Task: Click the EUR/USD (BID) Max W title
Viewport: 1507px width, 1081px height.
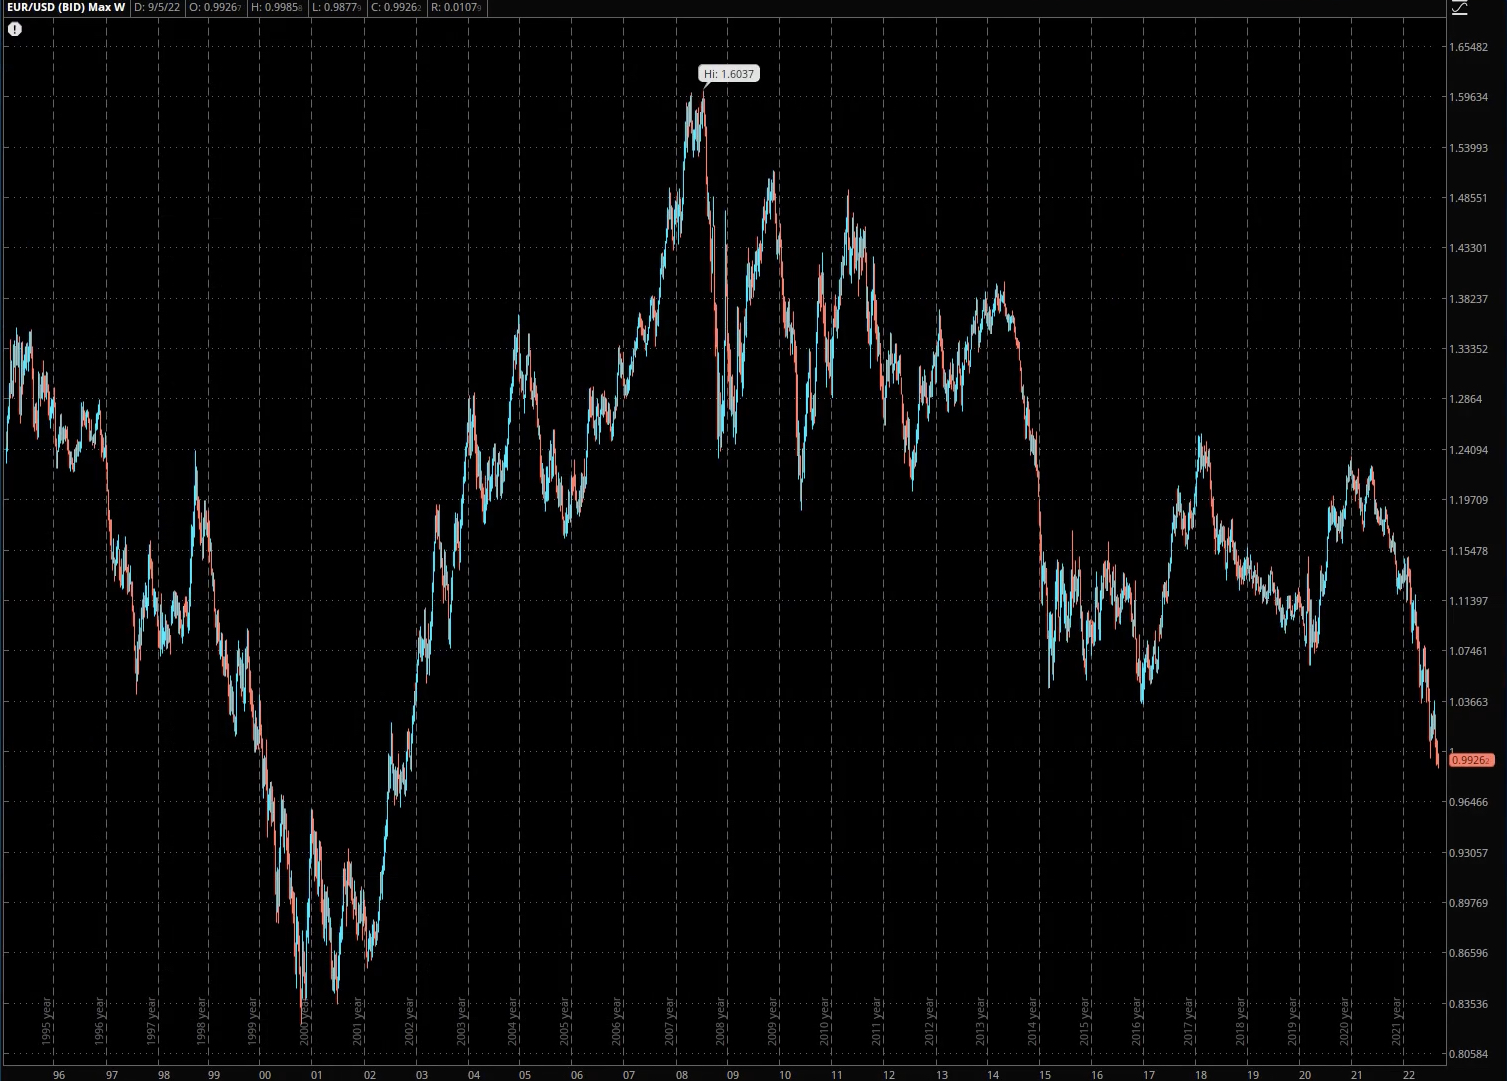Action: point(65,8)
